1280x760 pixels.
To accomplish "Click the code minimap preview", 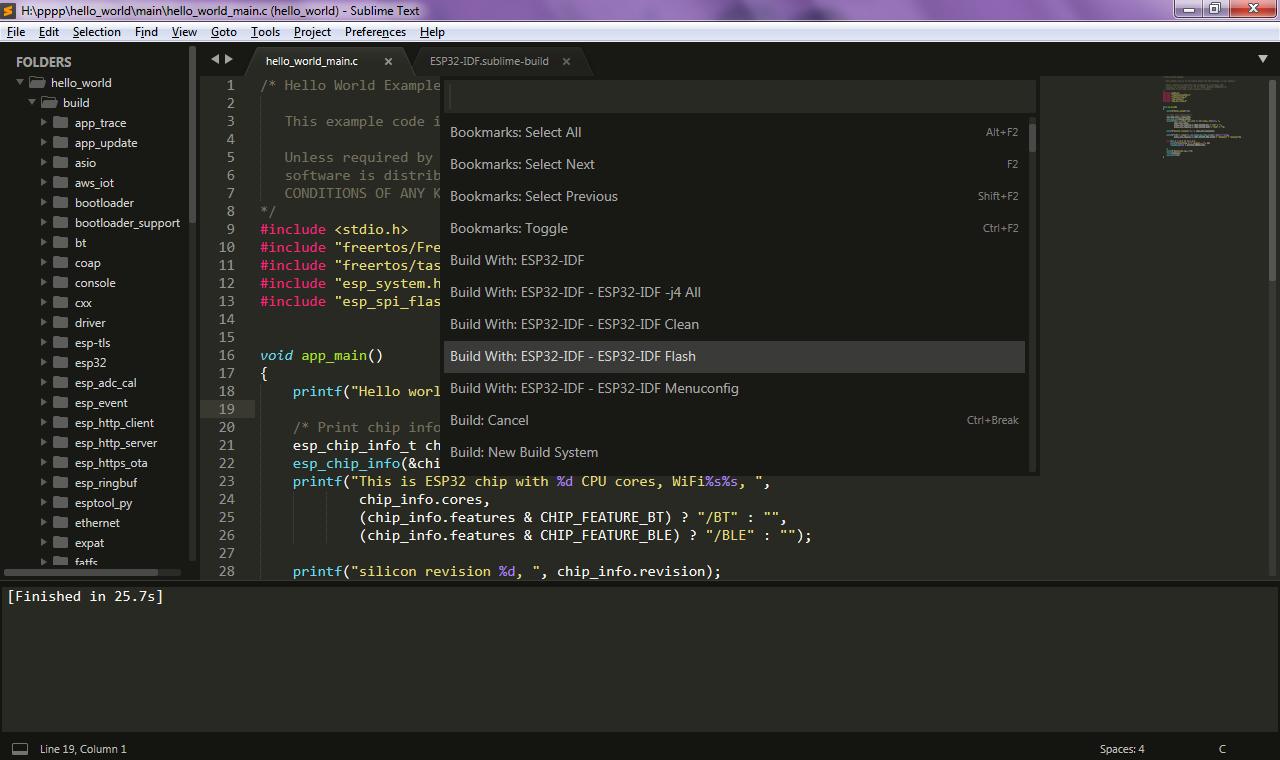I will [1203, 118].
